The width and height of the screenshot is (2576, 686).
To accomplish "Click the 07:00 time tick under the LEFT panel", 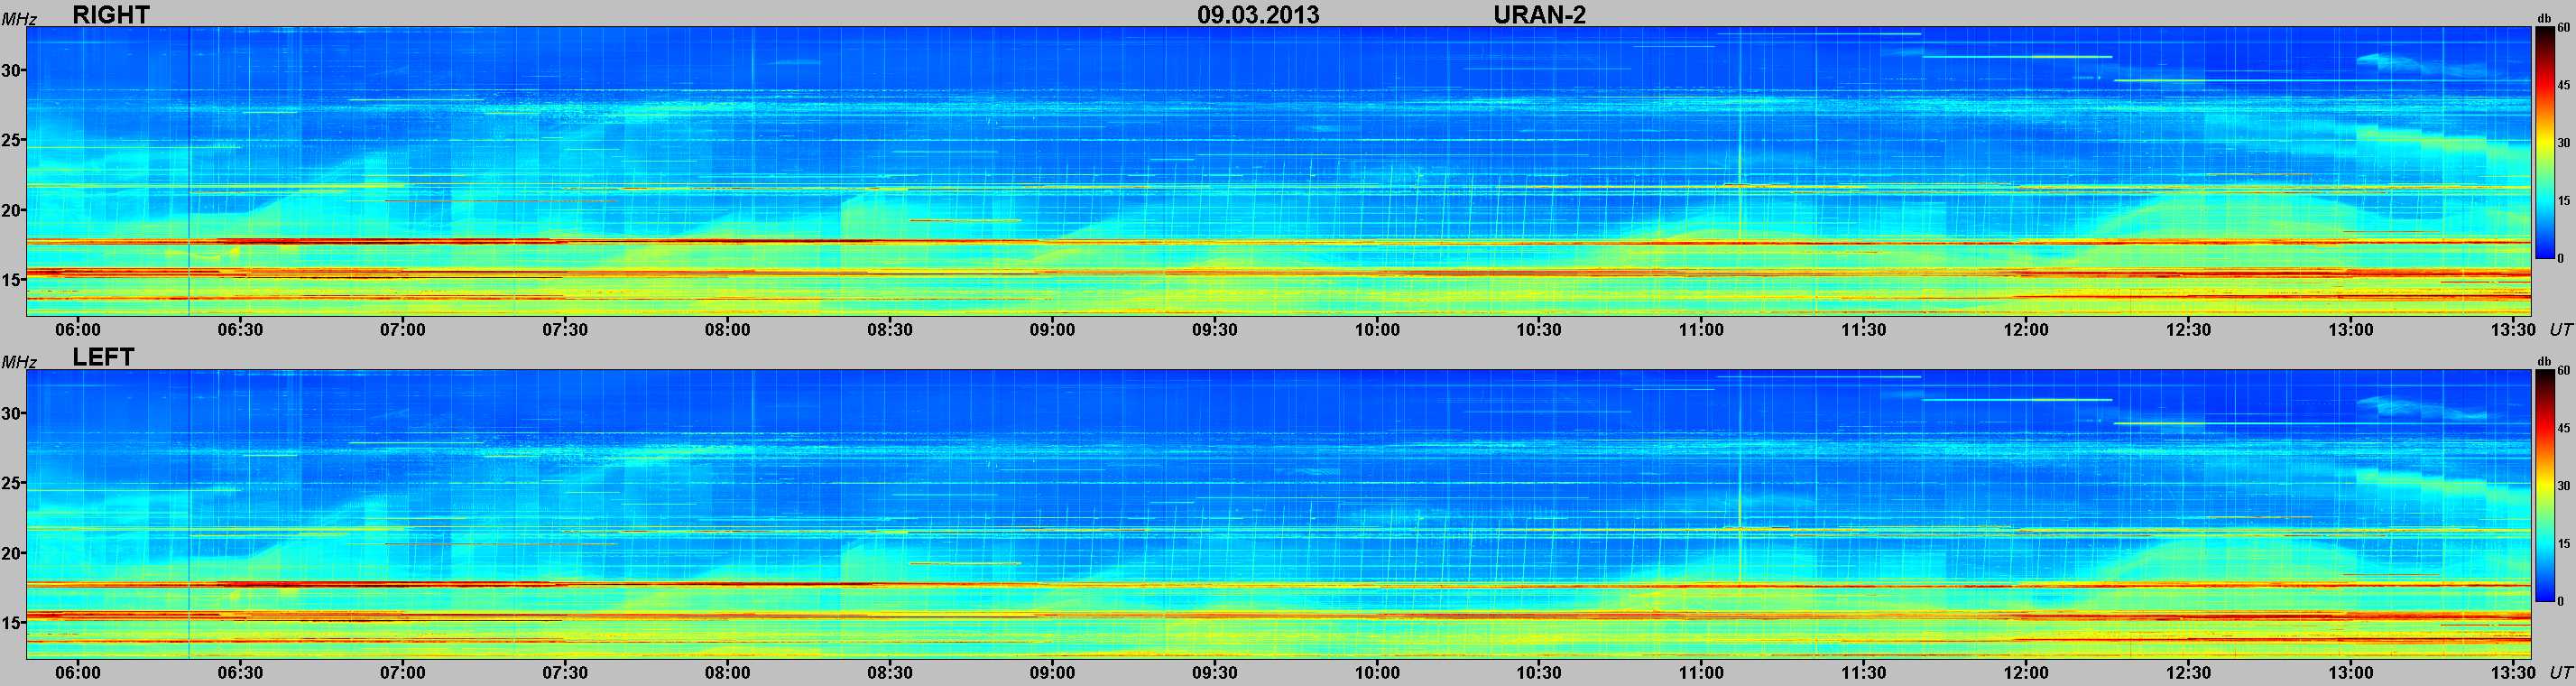I will (x=402, y=672).
